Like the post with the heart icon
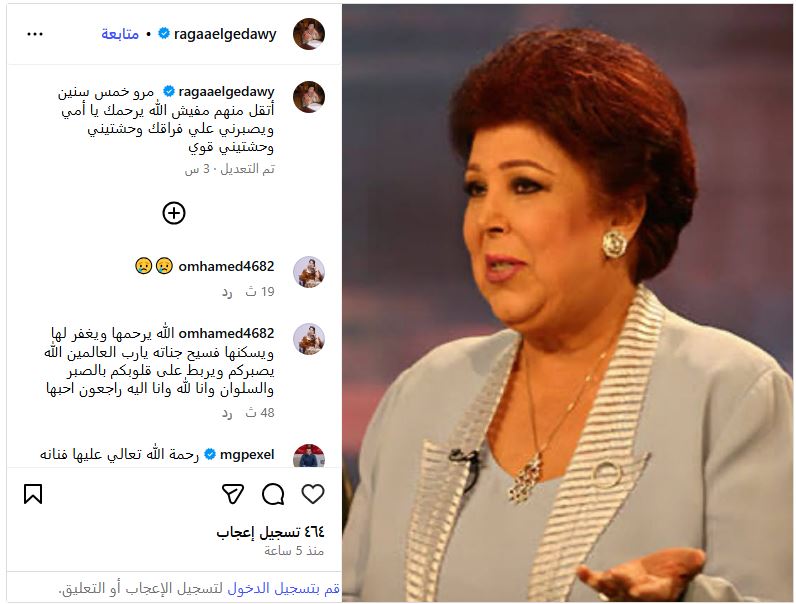 [313, 494]
